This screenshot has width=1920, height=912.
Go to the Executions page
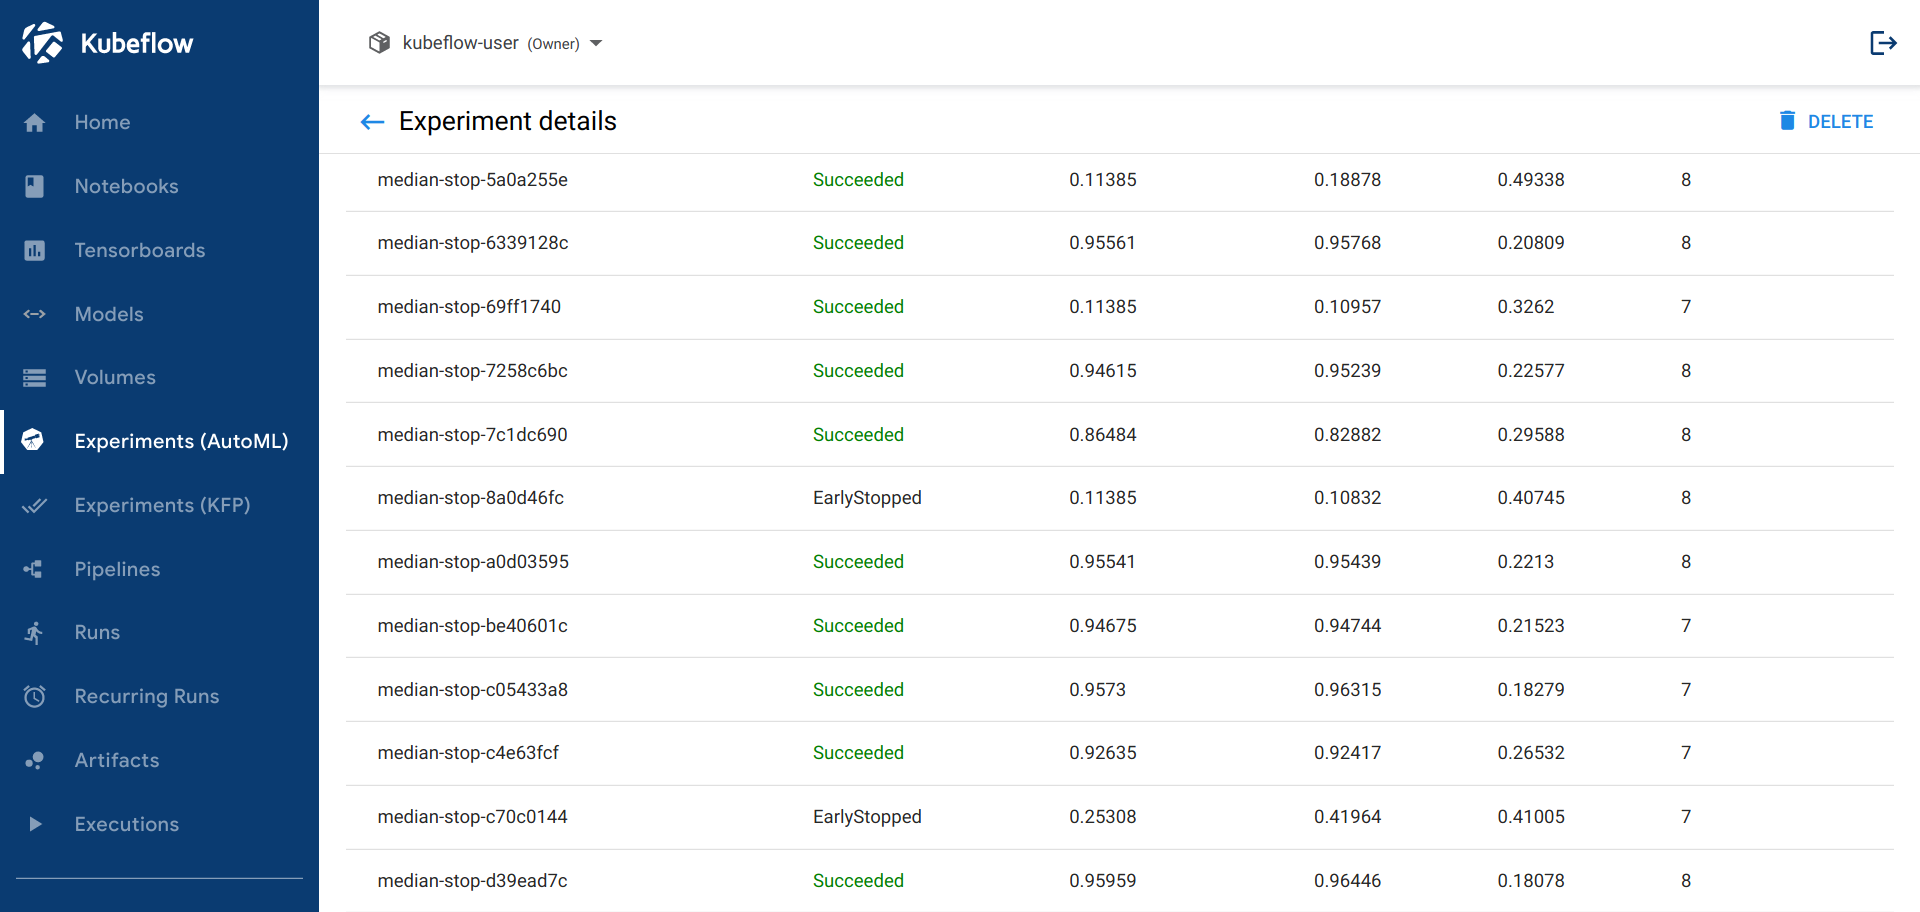click(127, 824)
